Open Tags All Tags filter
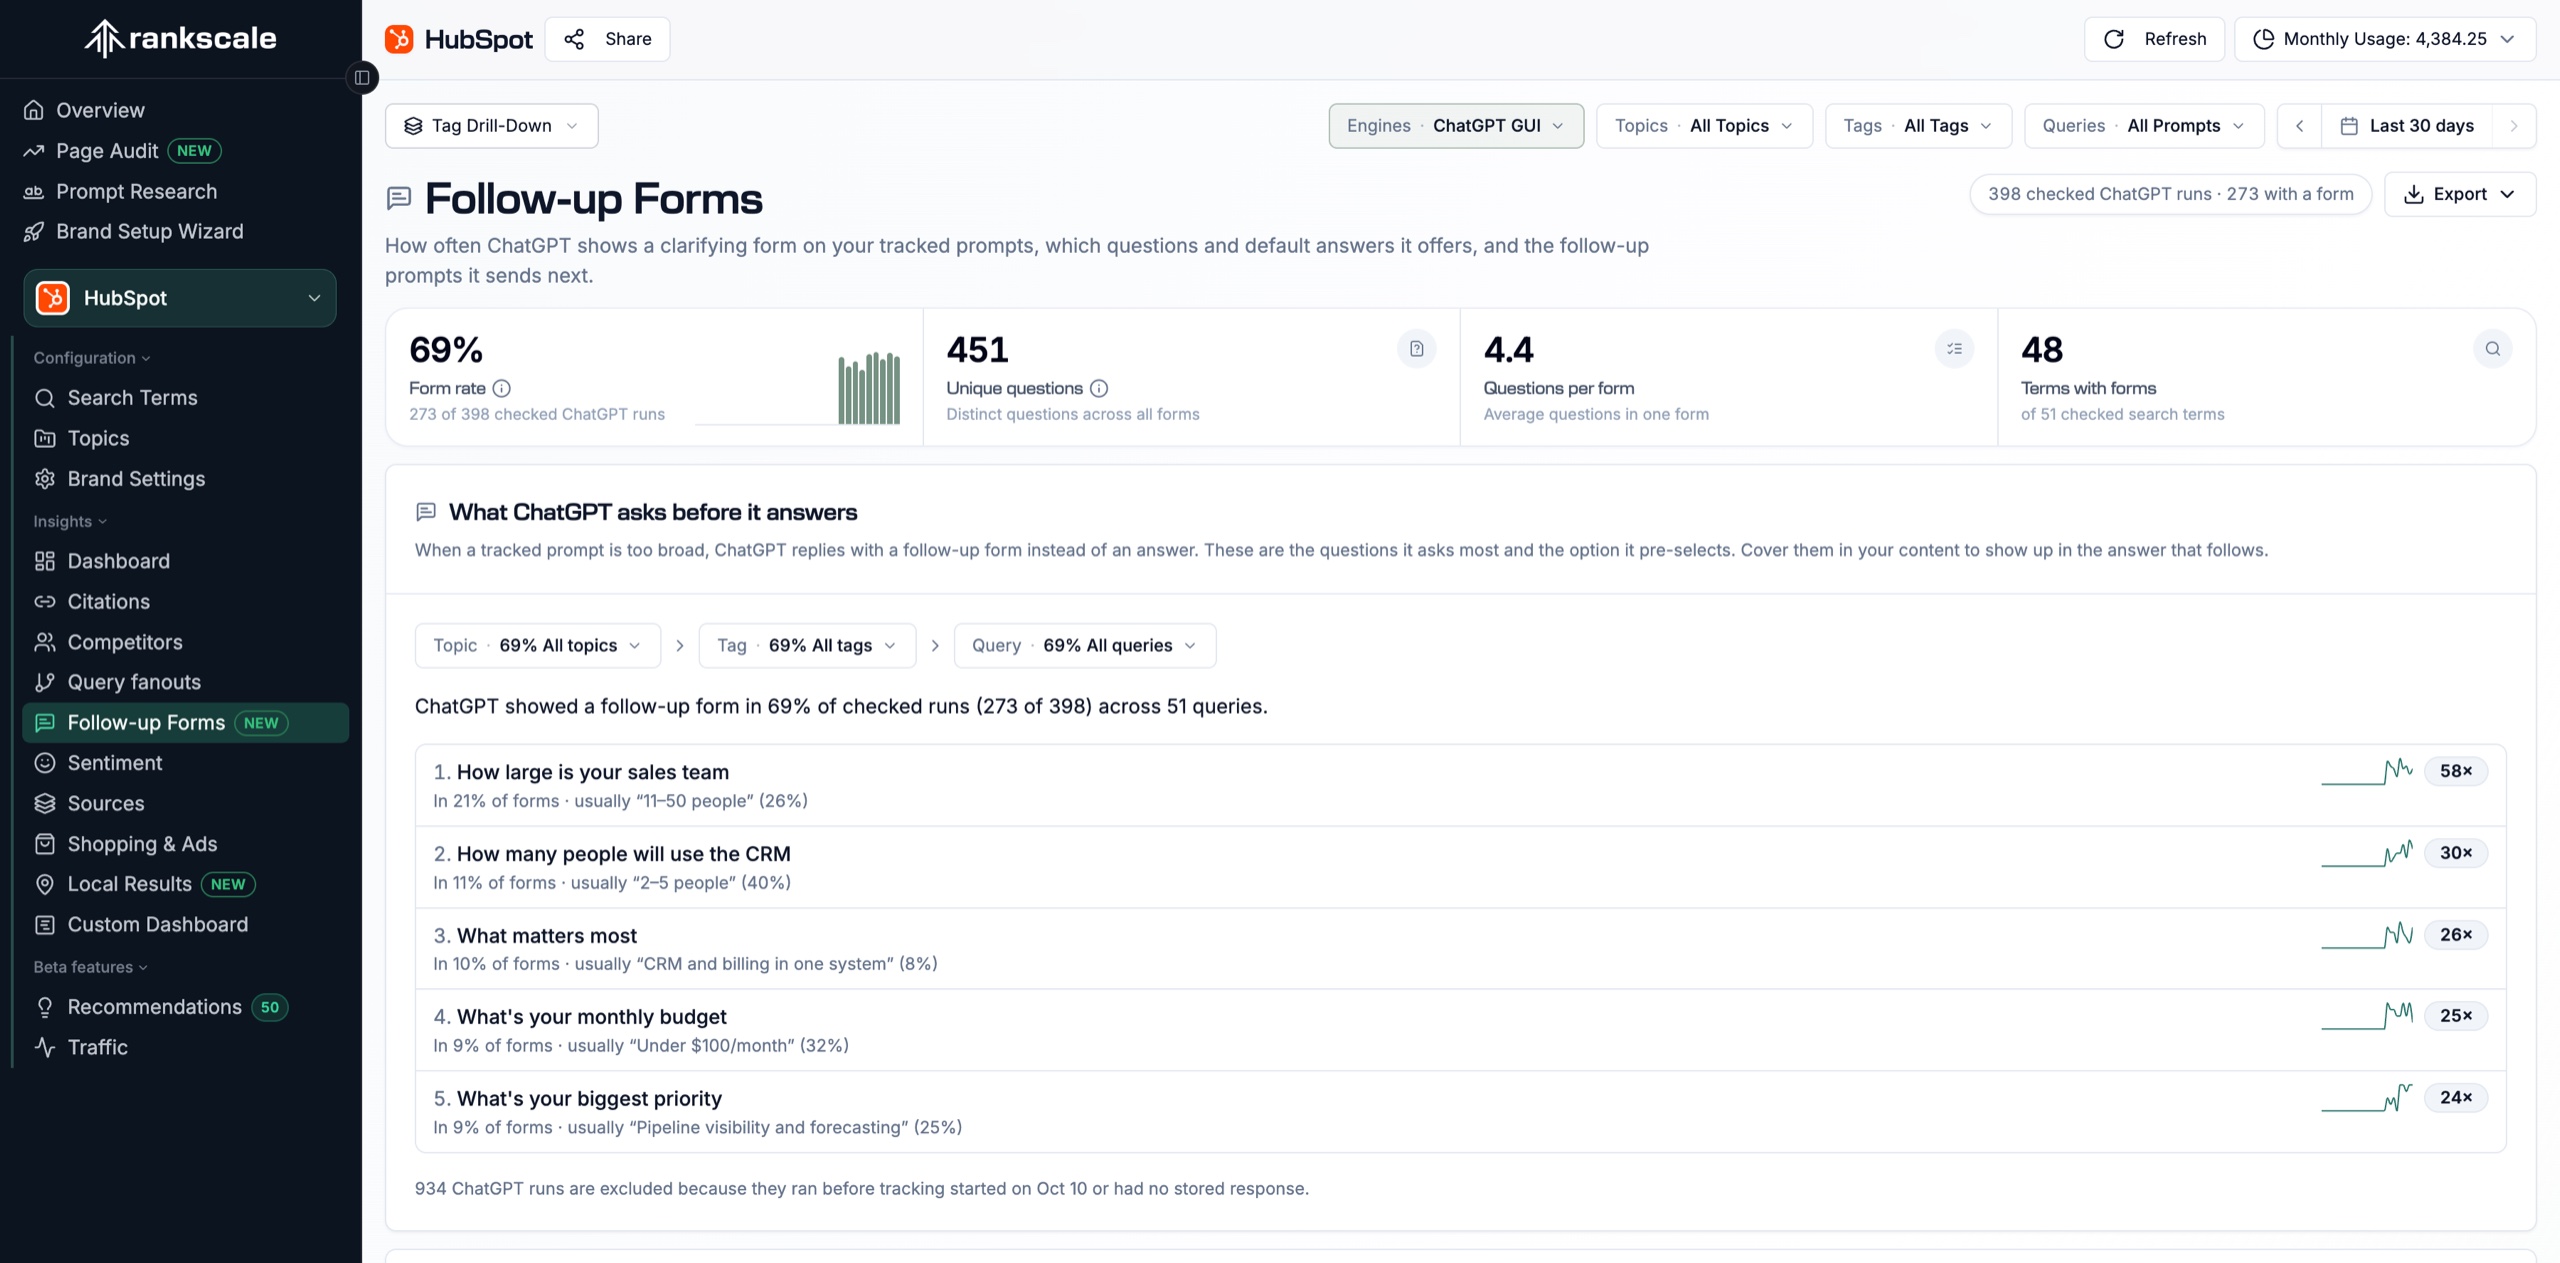 1918,126
